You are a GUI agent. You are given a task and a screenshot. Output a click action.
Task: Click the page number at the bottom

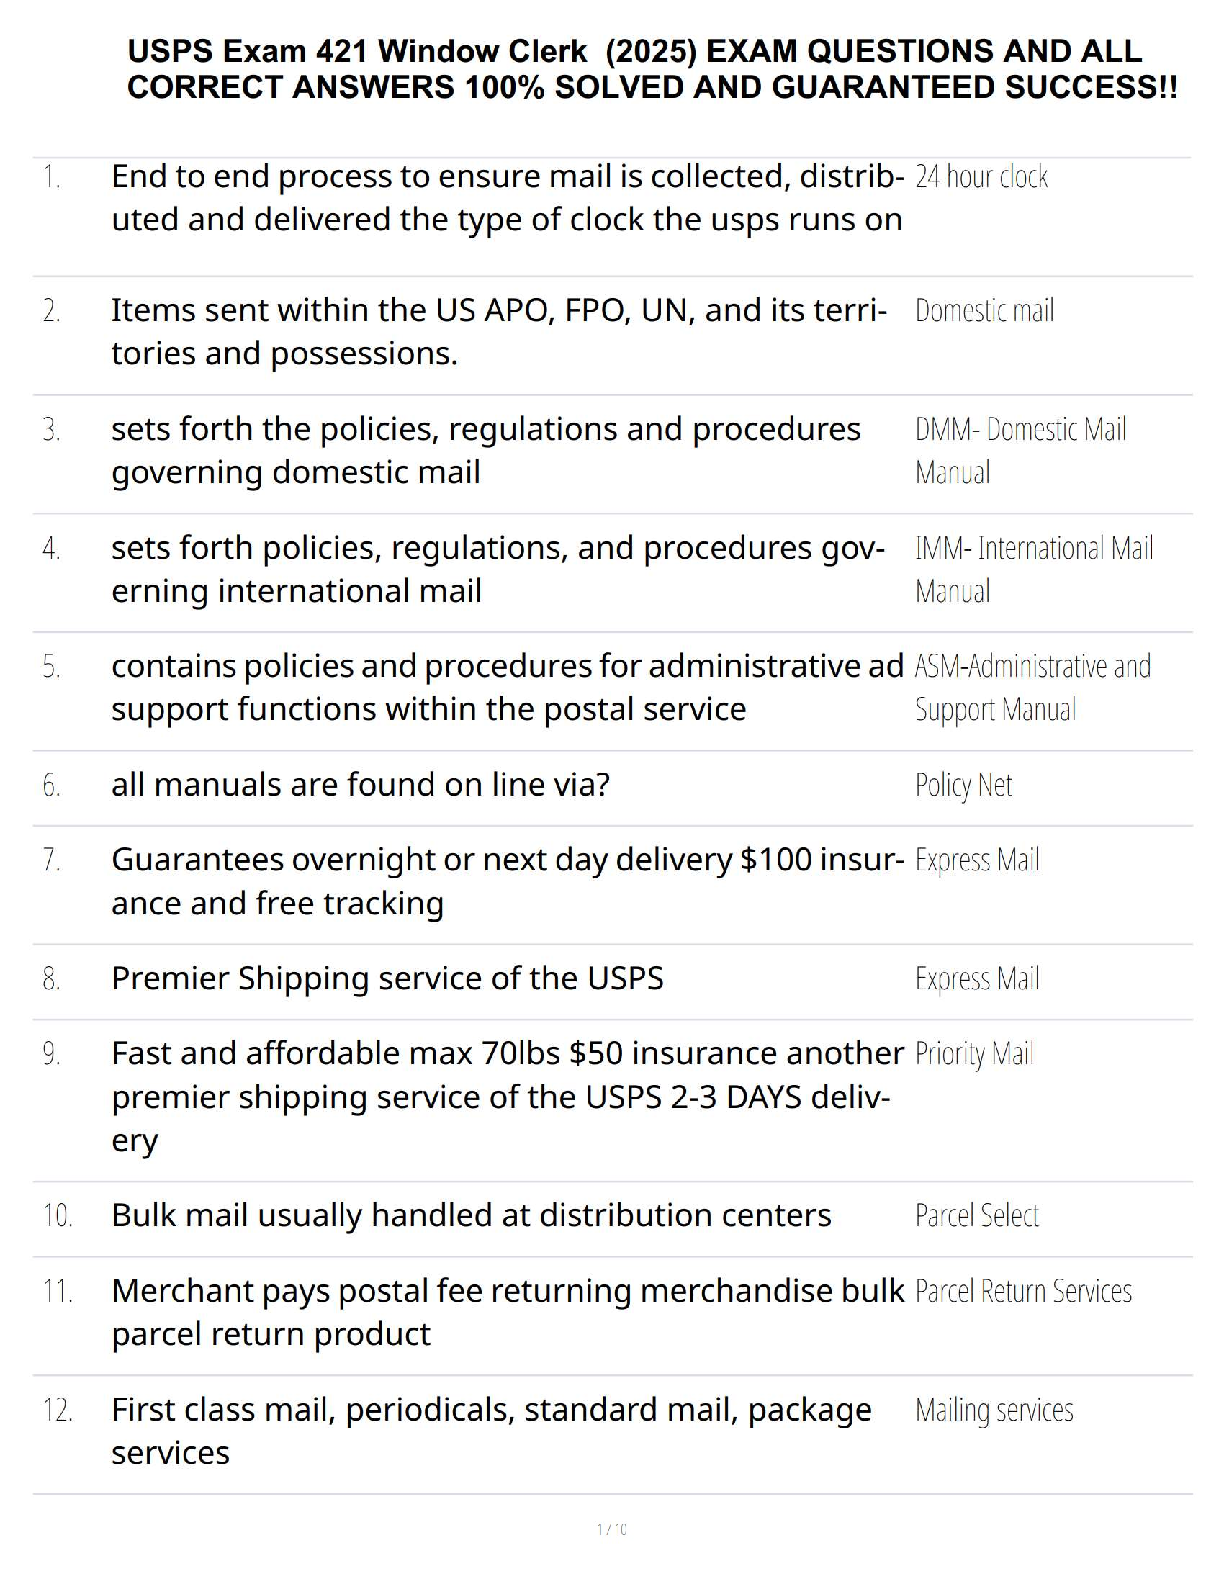[x=612, y=1529]
